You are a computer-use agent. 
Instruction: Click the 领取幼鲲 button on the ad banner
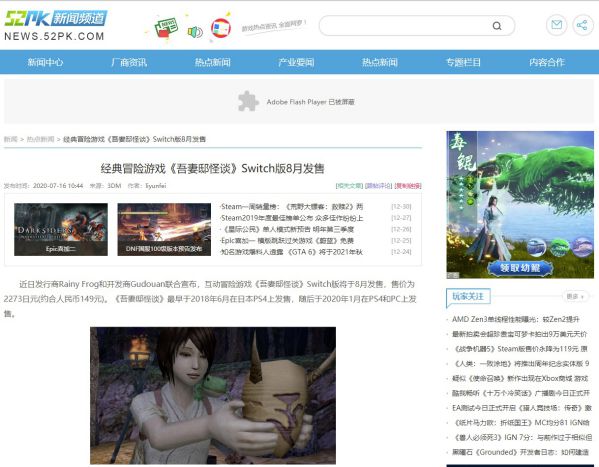[x=520, y=268]
